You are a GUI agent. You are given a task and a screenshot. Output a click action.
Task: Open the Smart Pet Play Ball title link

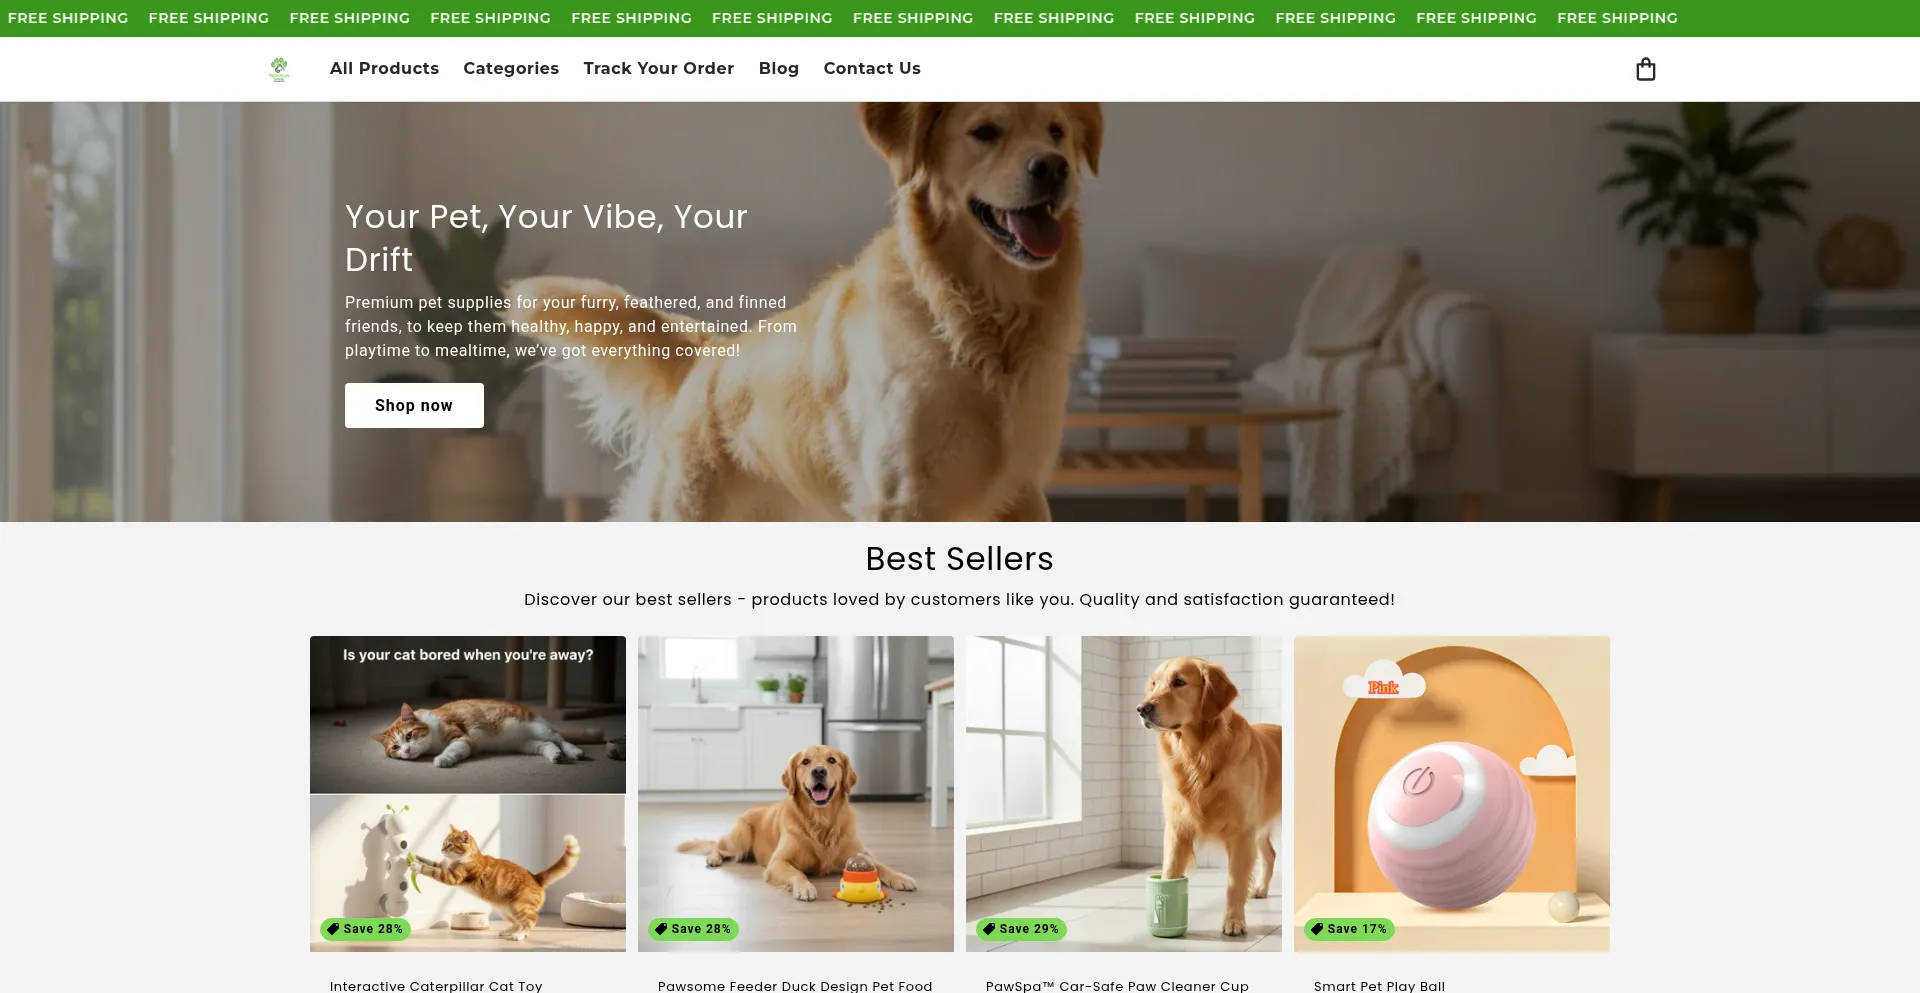click(x=1379, y=986)
